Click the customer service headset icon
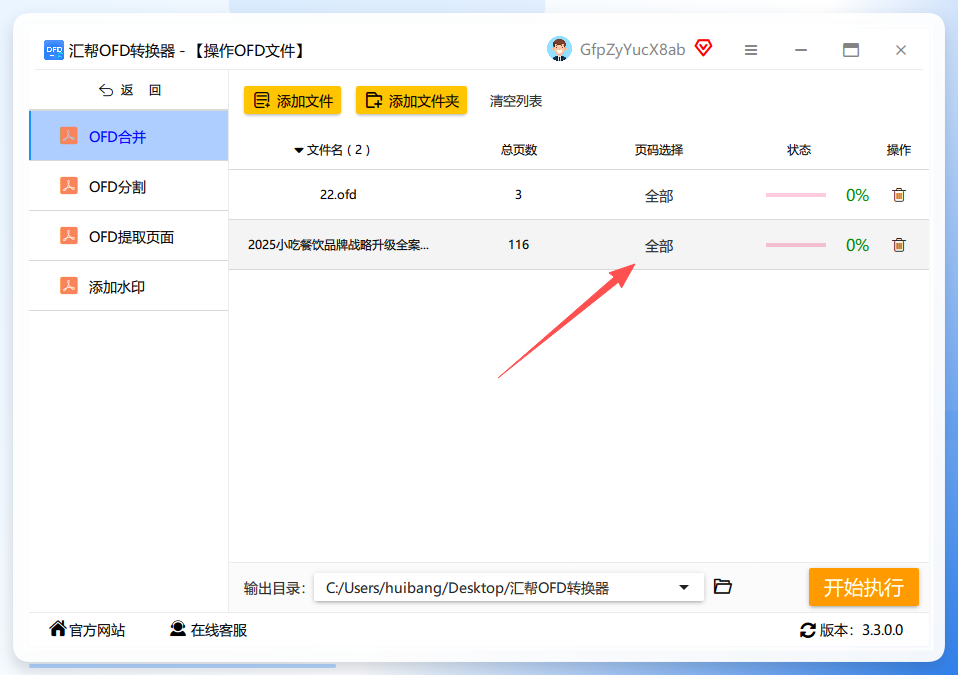The height and width of the screenshot is (675, 958). tap(178, 629)
